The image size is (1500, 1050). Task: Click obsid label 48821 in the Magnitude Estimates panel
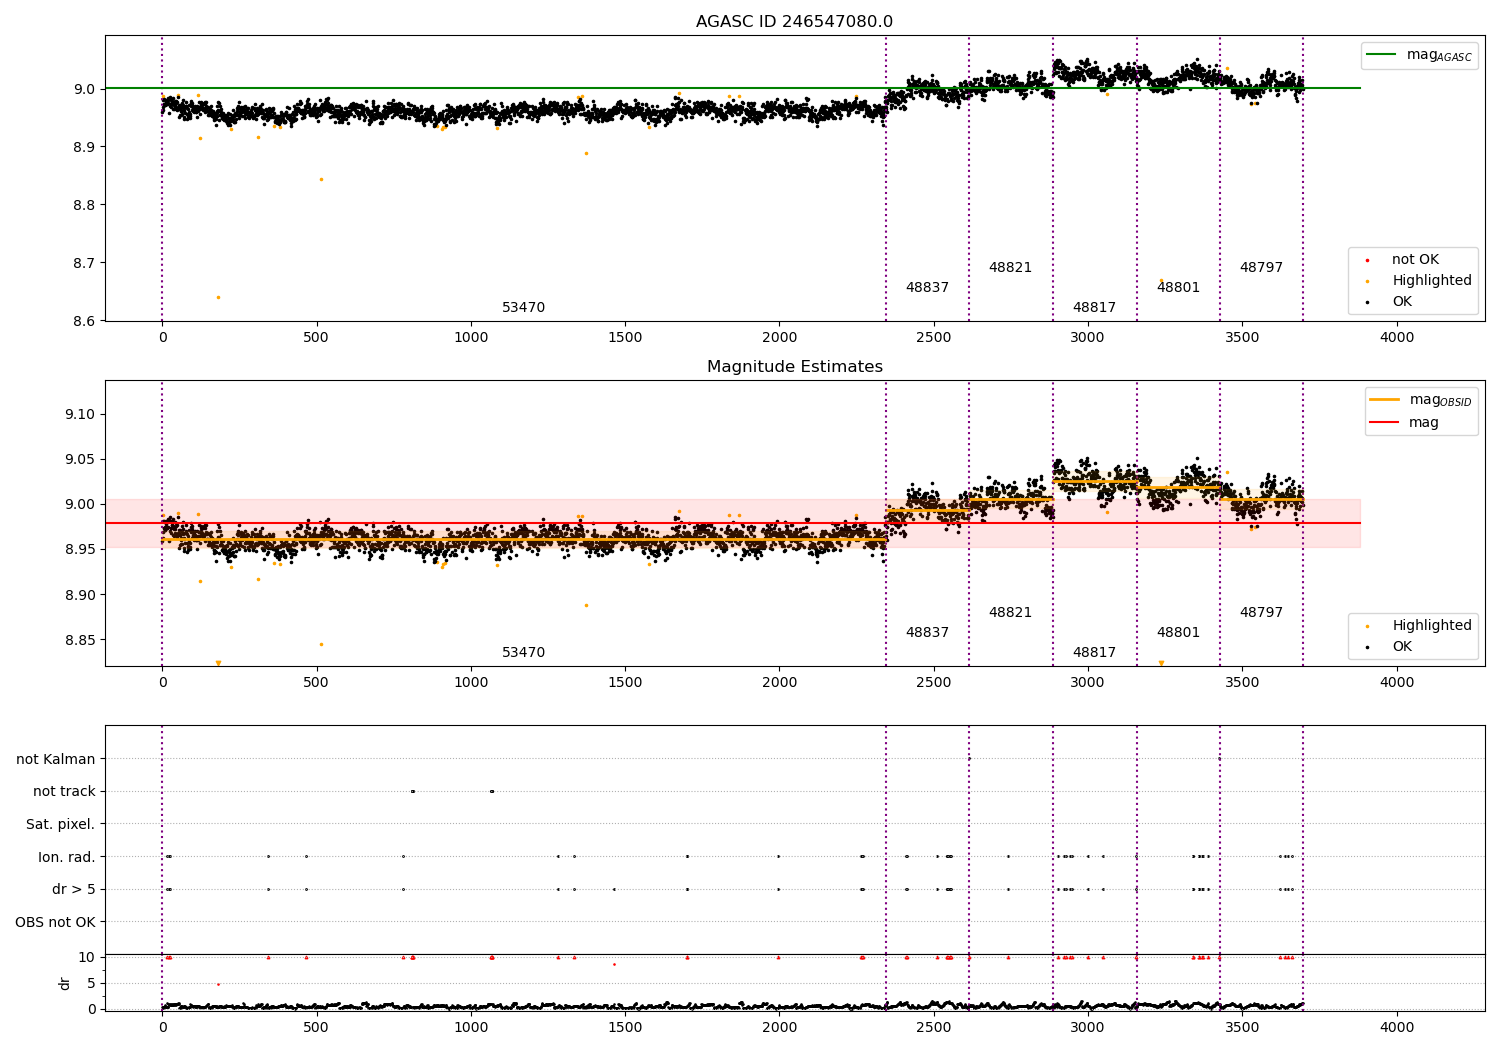tap(1010, 613)
